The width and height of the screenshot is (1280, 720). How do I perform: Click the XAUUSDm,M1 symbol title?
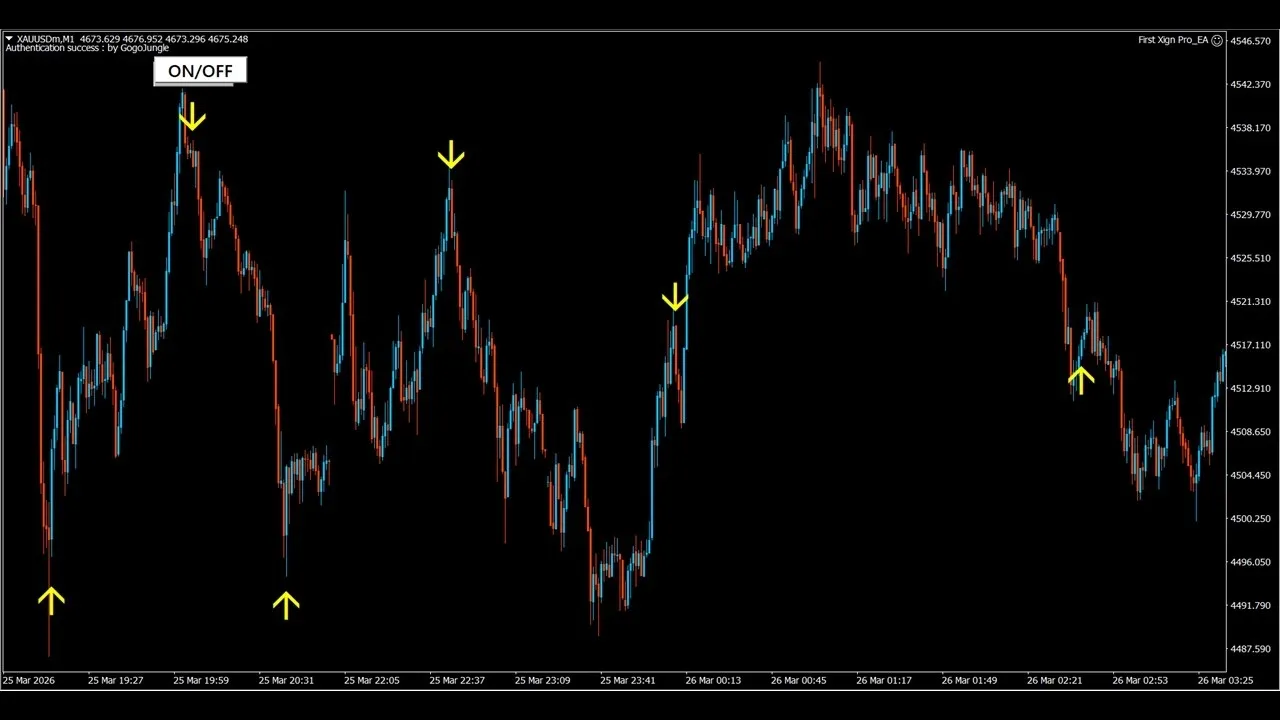[48, 39]
